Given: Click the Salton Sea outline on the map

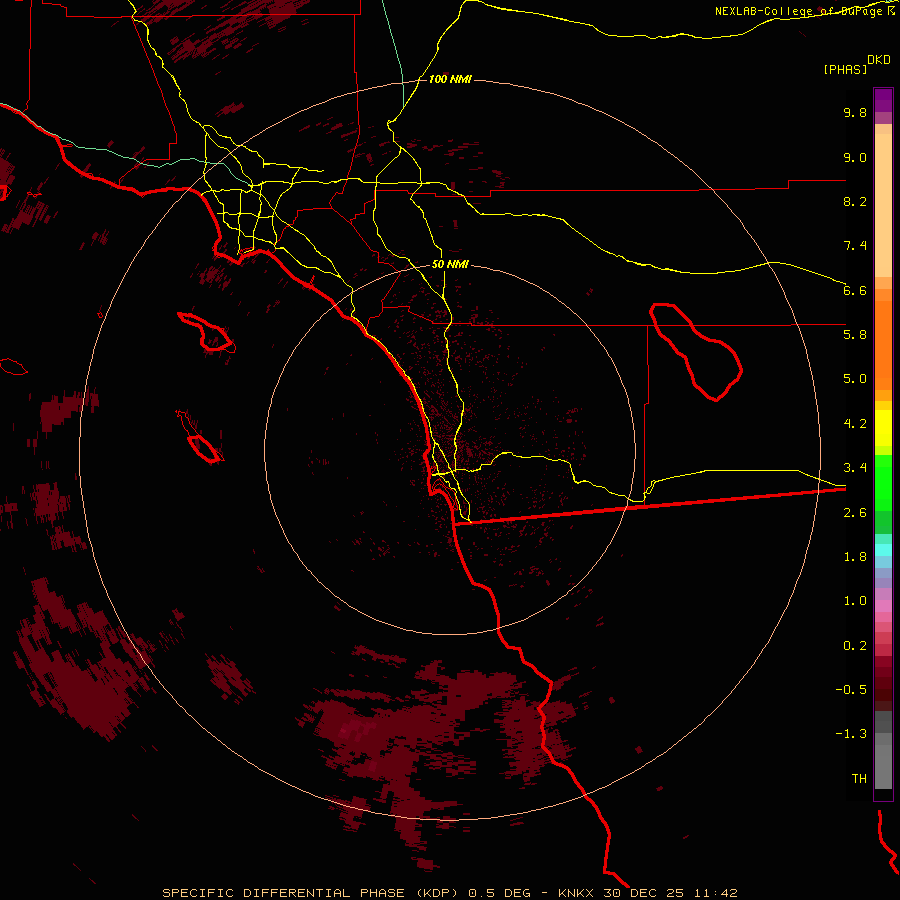Looking at the screenshot, I should (x=696, y=352).
